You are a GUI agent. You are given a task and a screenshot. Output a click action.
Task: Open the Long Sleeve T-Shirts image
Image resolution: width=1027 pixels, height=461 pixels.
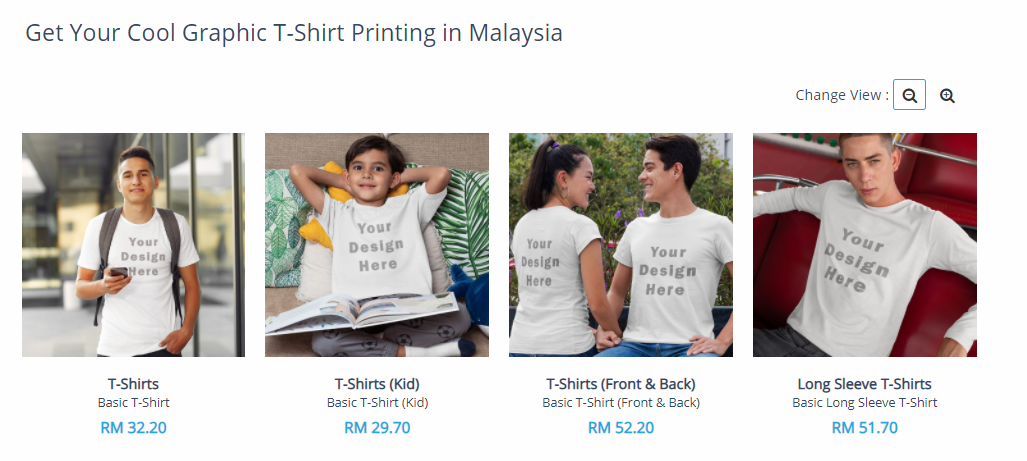pos(865,245)
